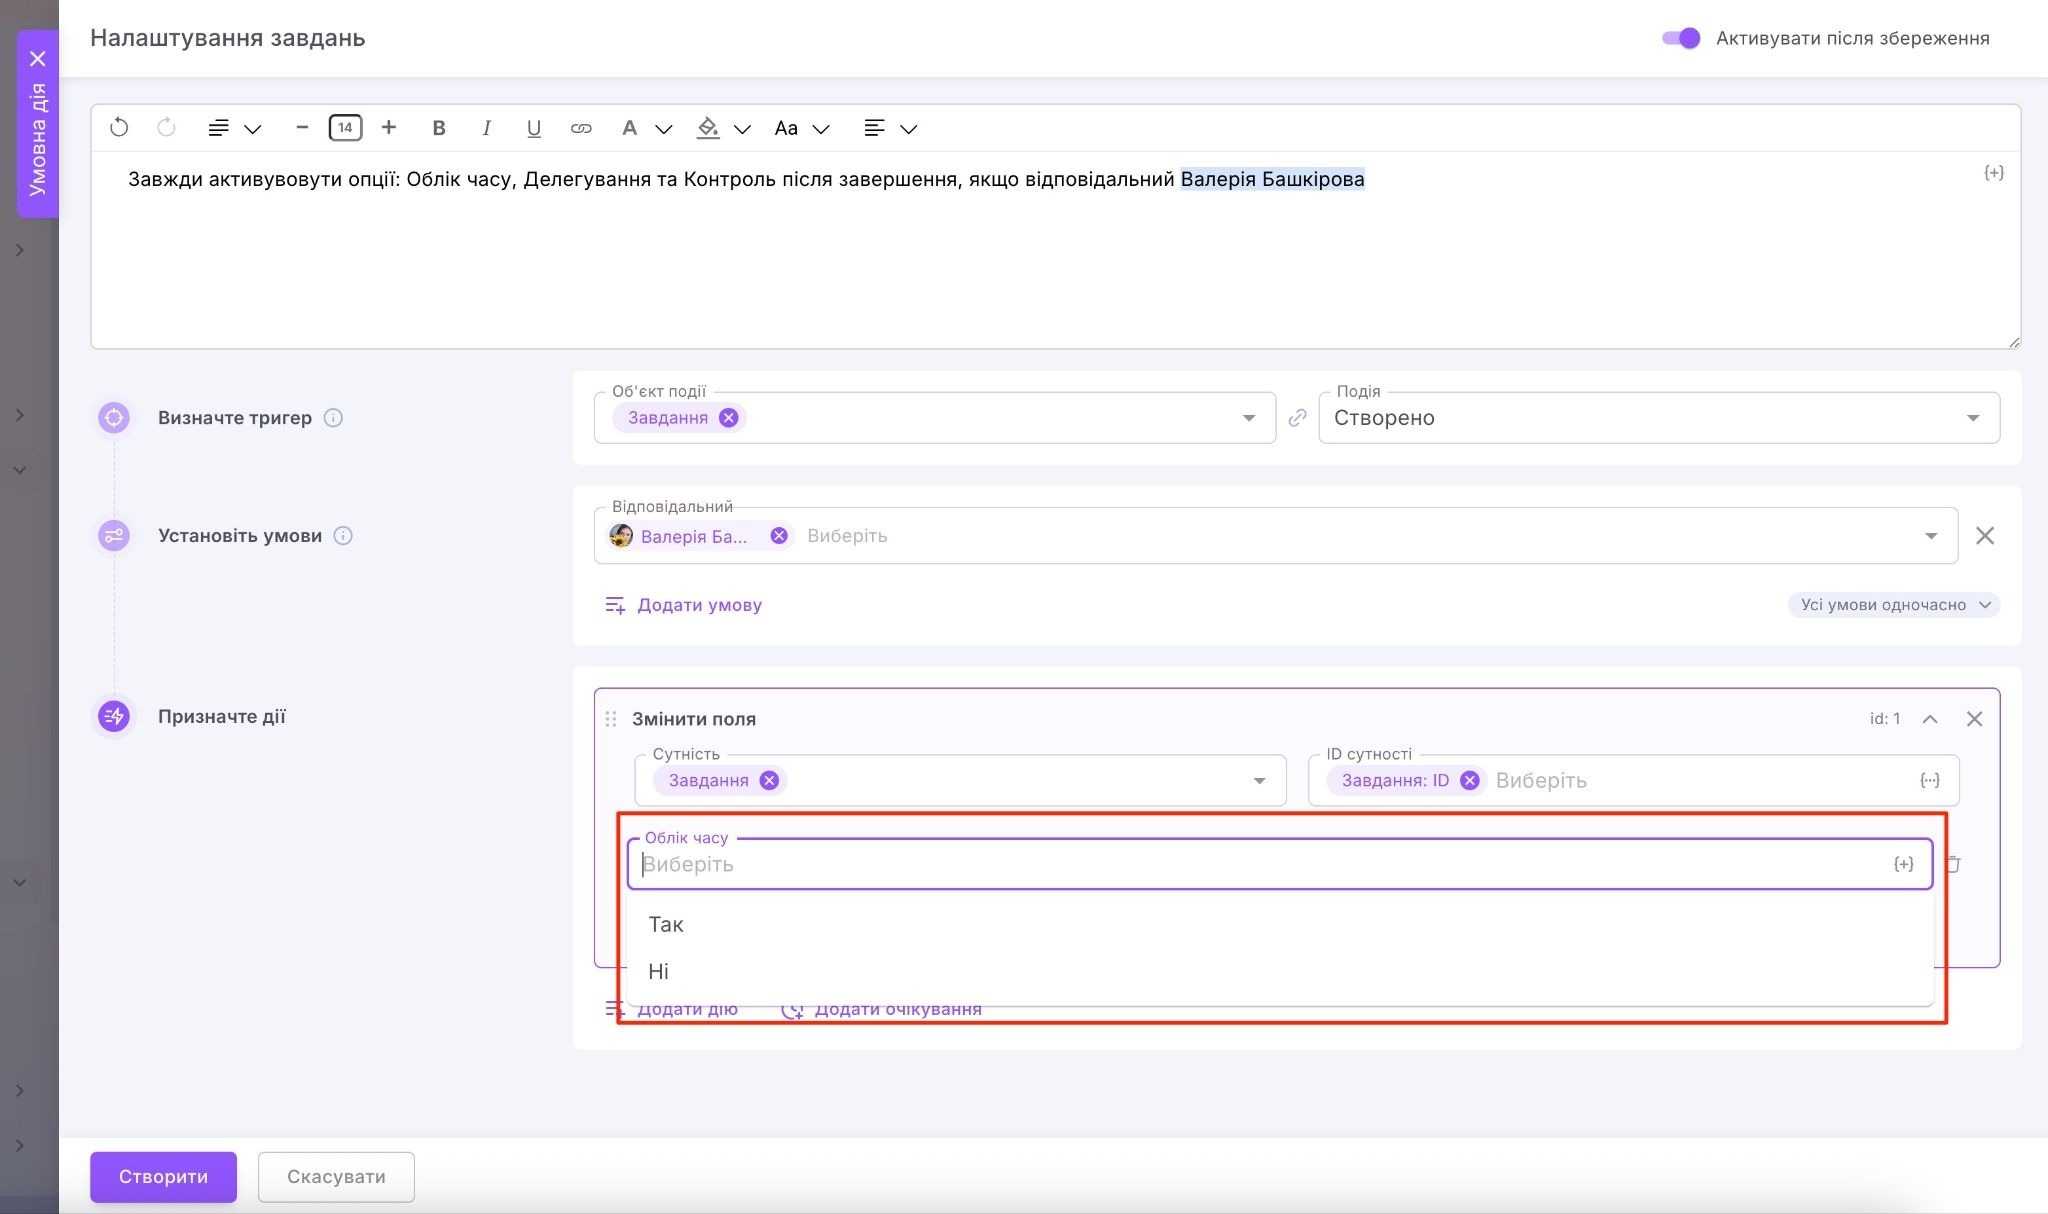
Task: Select the Ні option in dropdown list
Action: pyautogui.click(x=658, y=972)
